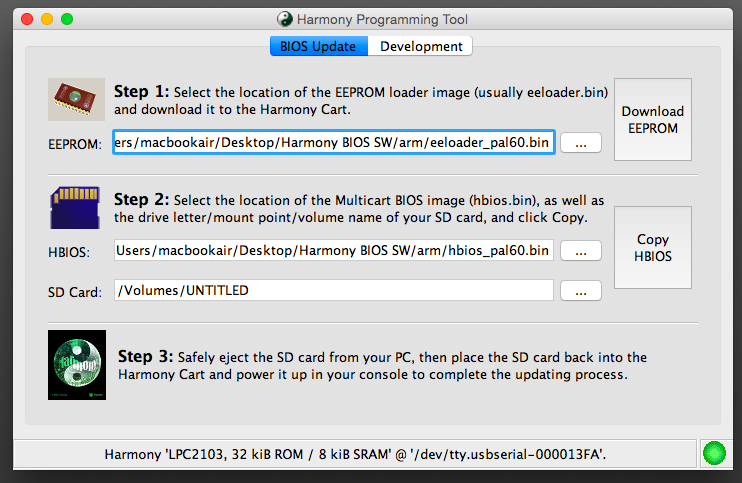Click the Harmony LPC2103 status bar text
The image size is (742, 483).
click(x=355, y=454)
